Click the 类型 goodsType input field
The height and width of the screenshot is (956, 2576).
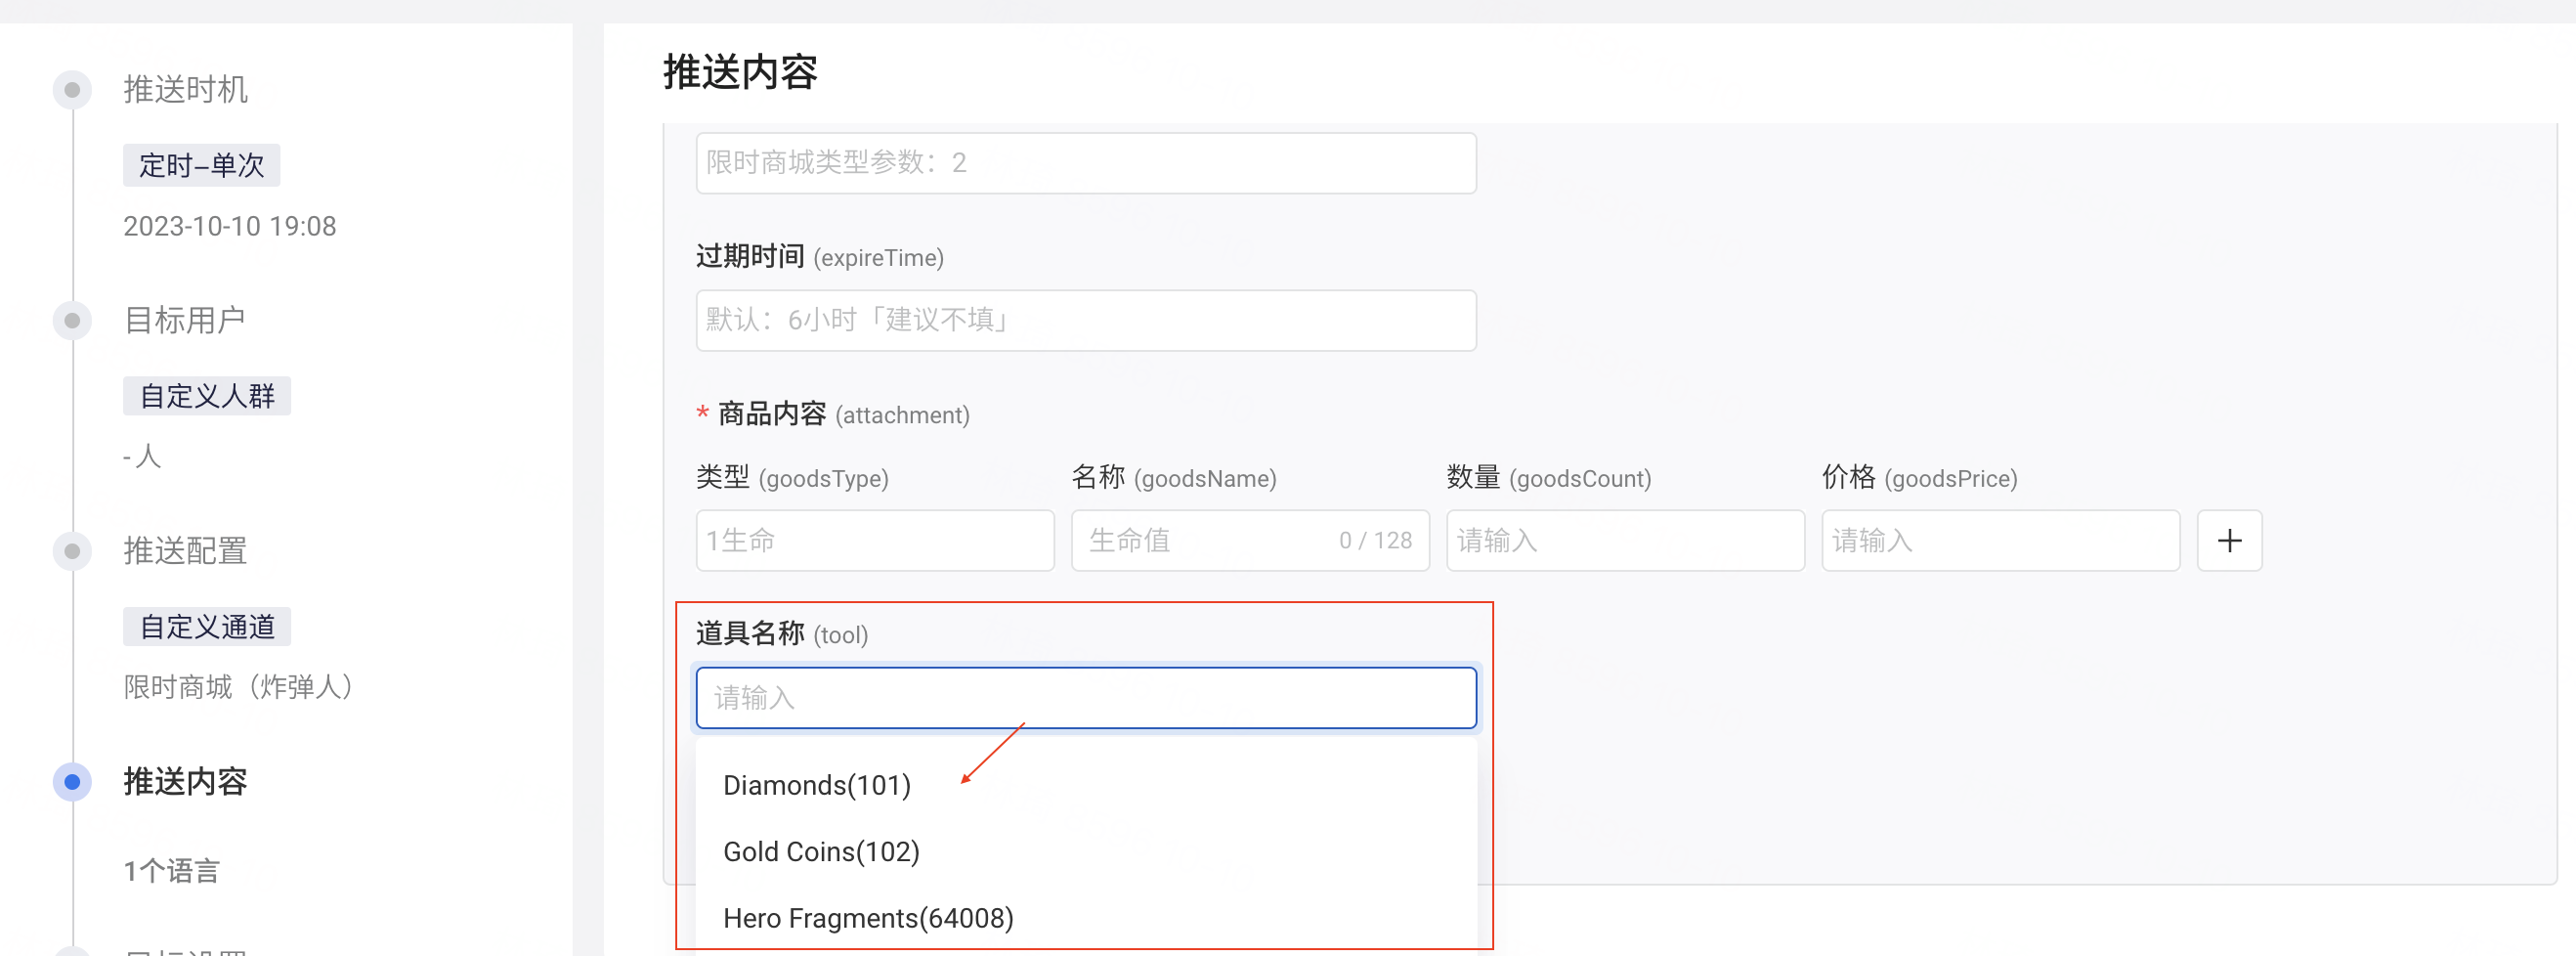874,541
